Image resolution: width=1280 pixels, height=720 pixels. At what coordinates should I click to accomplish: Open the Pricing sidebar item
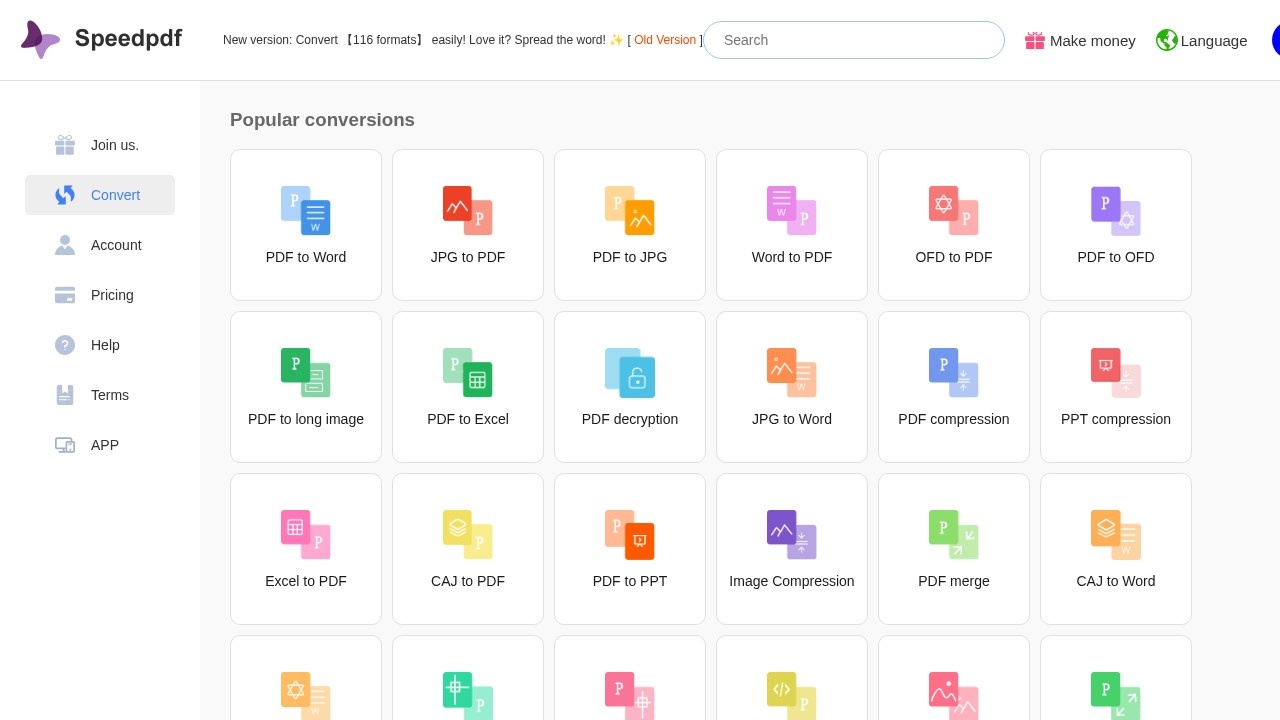[x=100, y=295]
